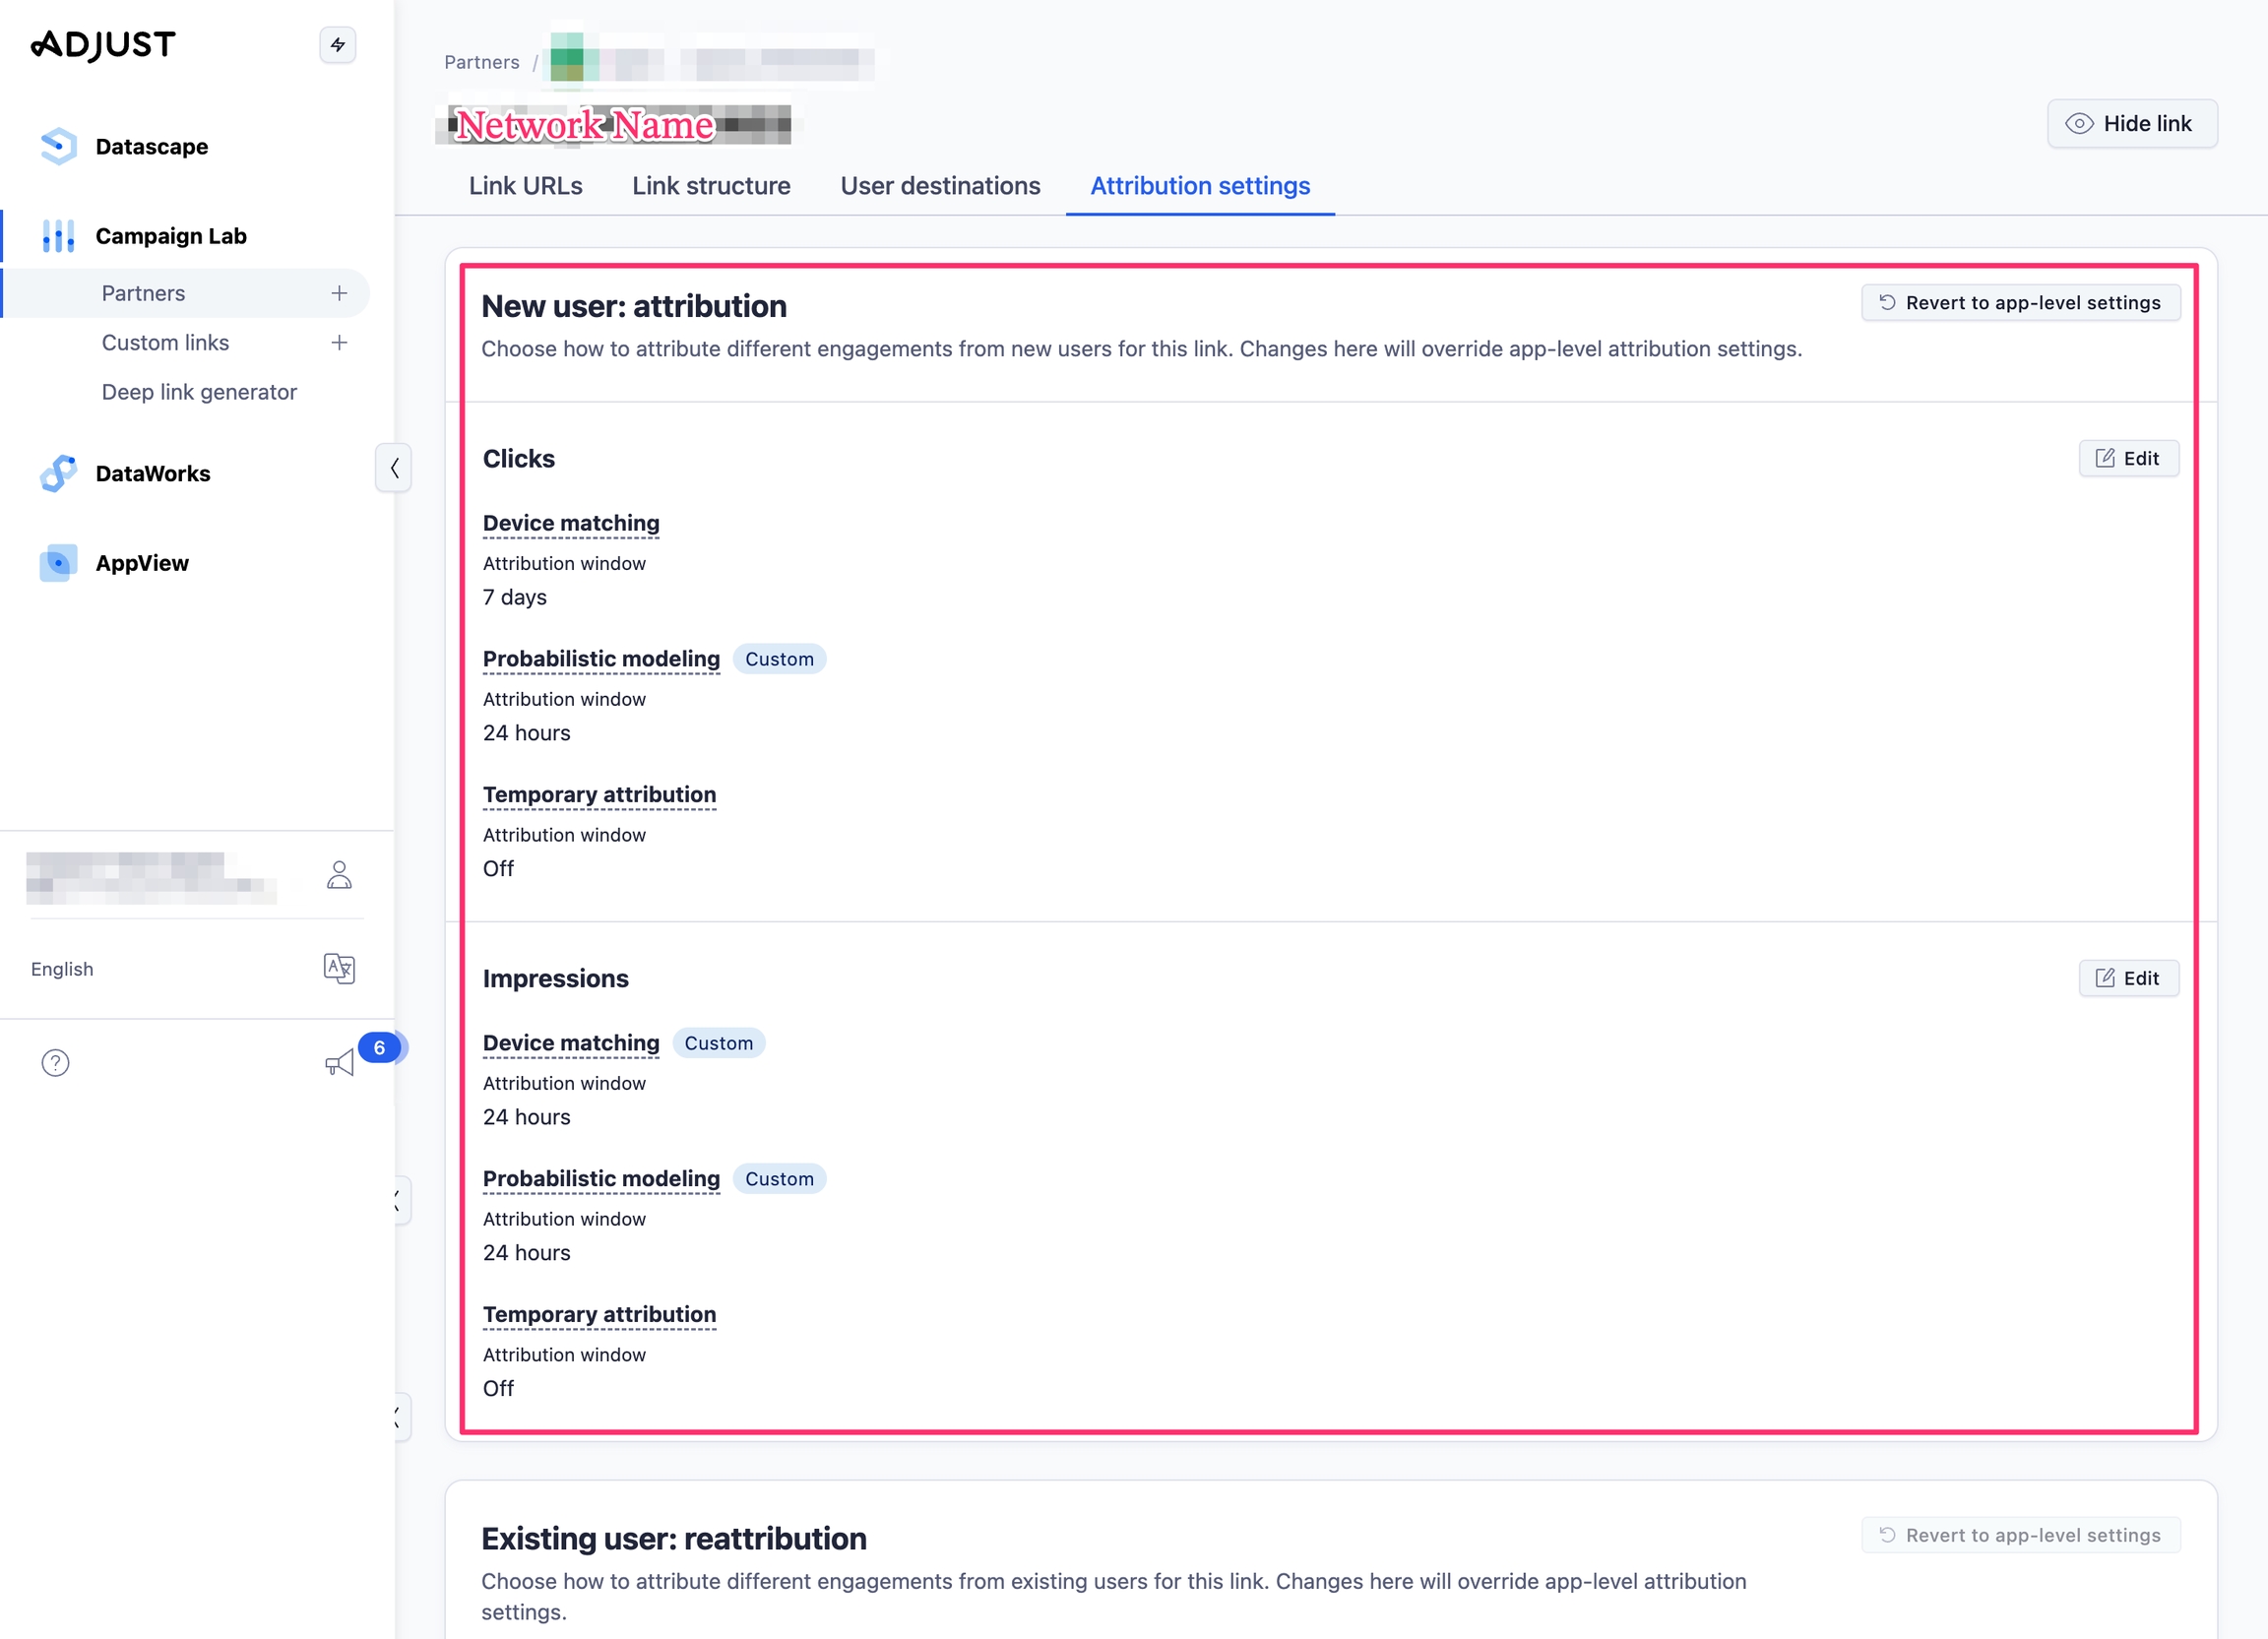Add a custom link with plus icon
Viewport: 2268px width, 1639px height.
(x=339, y=343)
